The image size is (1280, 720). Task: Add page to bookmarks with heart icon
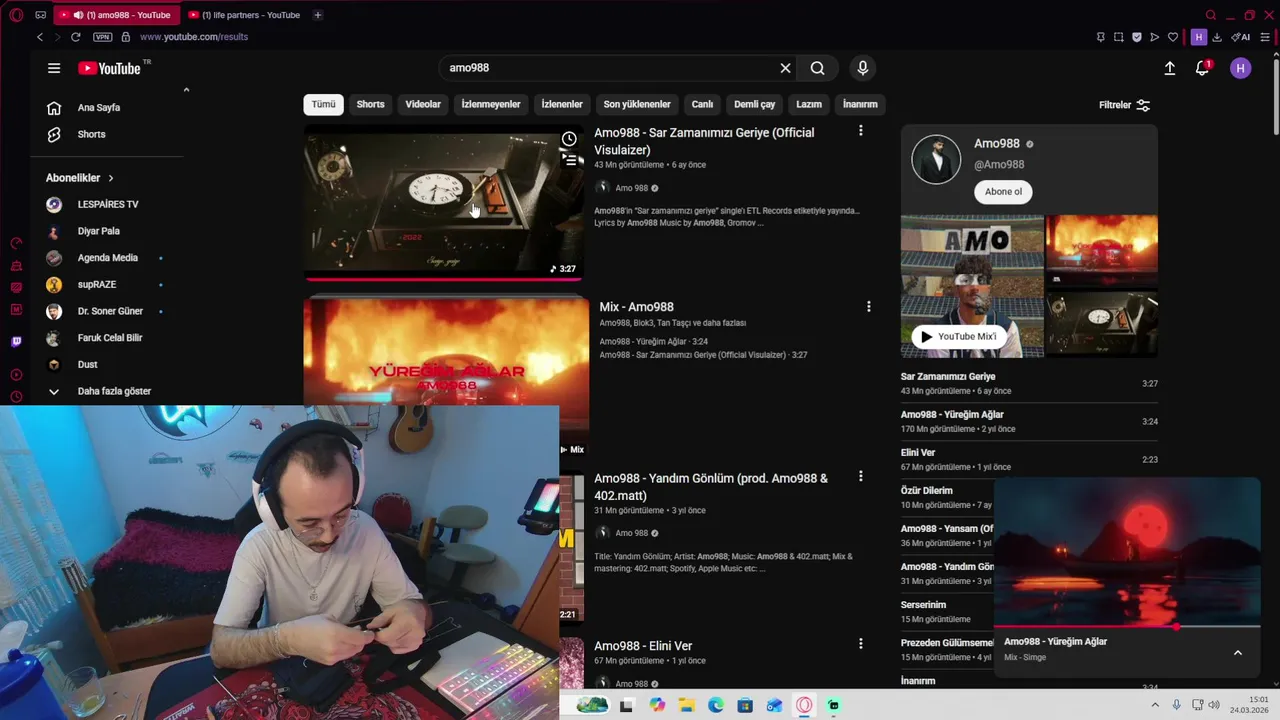[x=1173, y=37]
